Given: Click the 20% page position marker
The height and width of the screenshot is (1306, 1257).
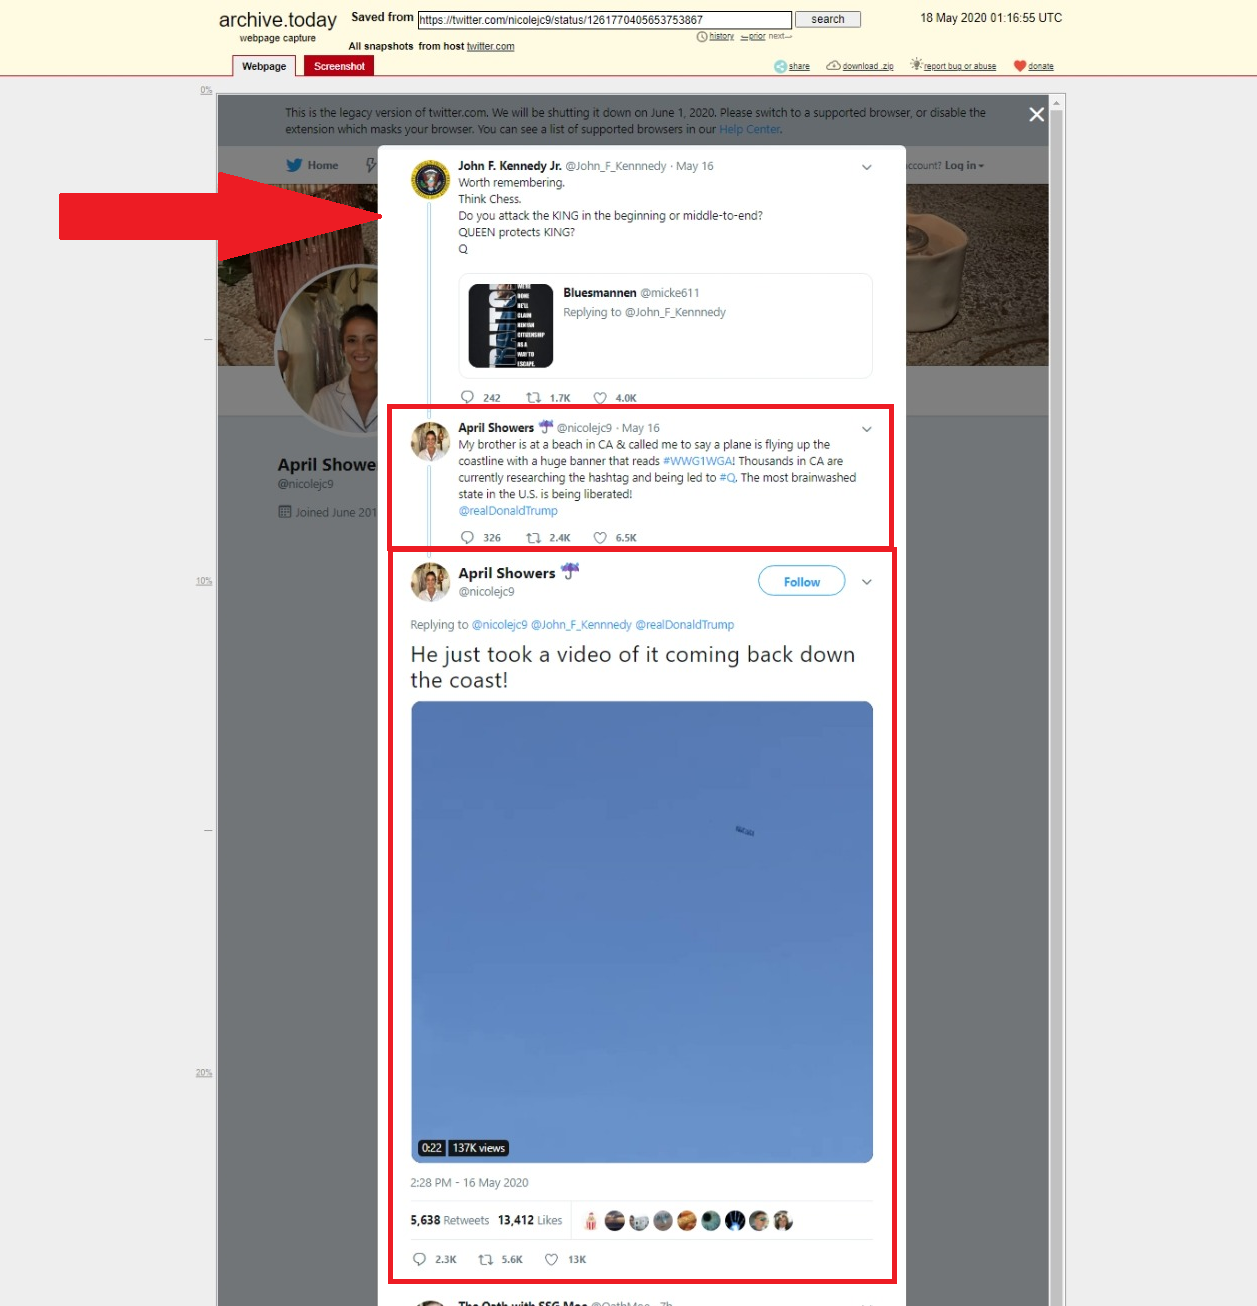Looking at the screenshot, I should [x=204, y=1073].
